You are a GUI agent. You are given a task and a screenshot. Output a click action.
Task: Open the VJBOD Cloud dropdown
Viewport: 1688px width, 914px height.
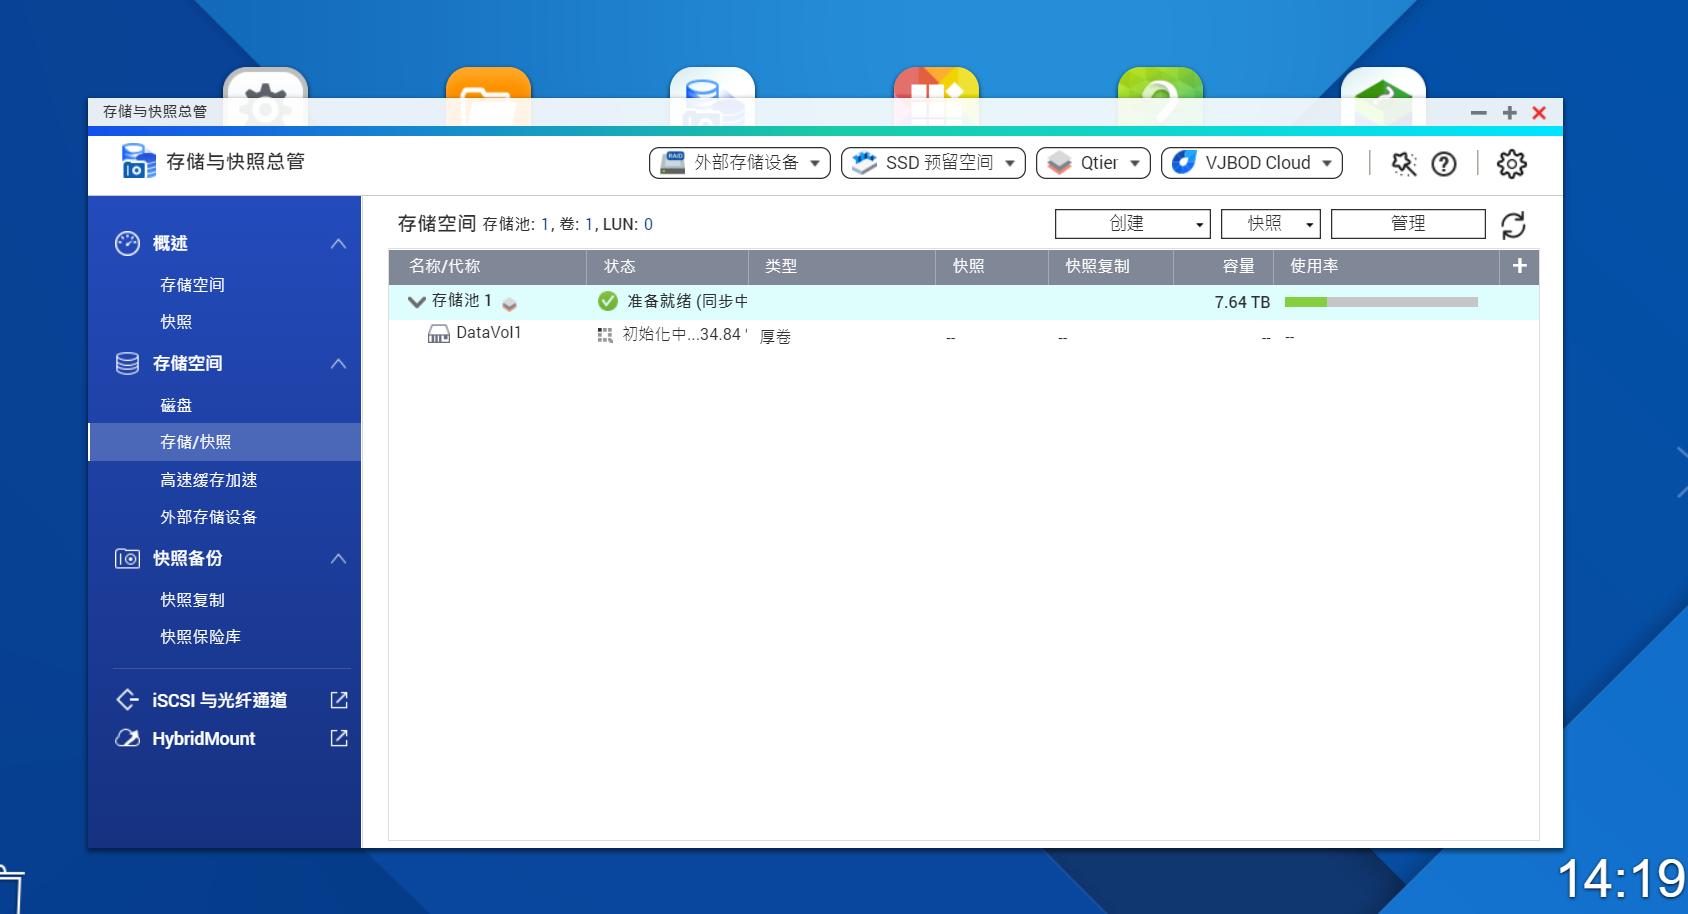click(x=1251, y=162)
